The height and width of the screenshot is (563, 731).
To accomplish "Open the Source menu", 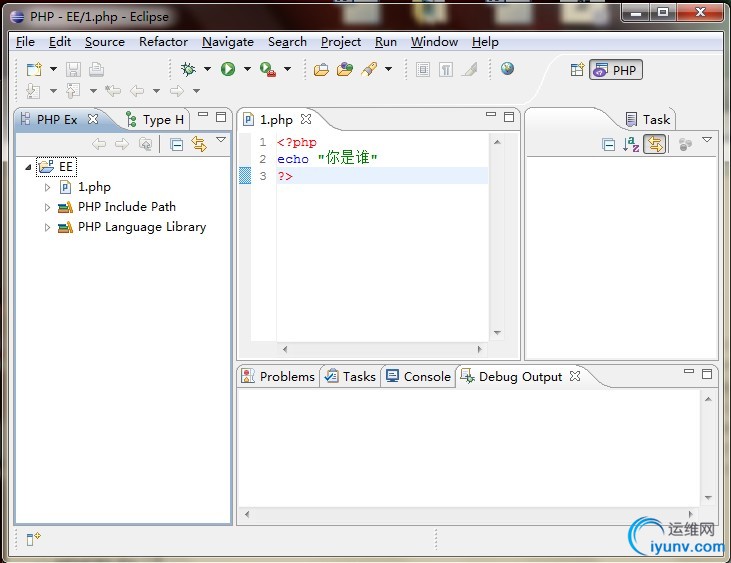I will point(105,42).
